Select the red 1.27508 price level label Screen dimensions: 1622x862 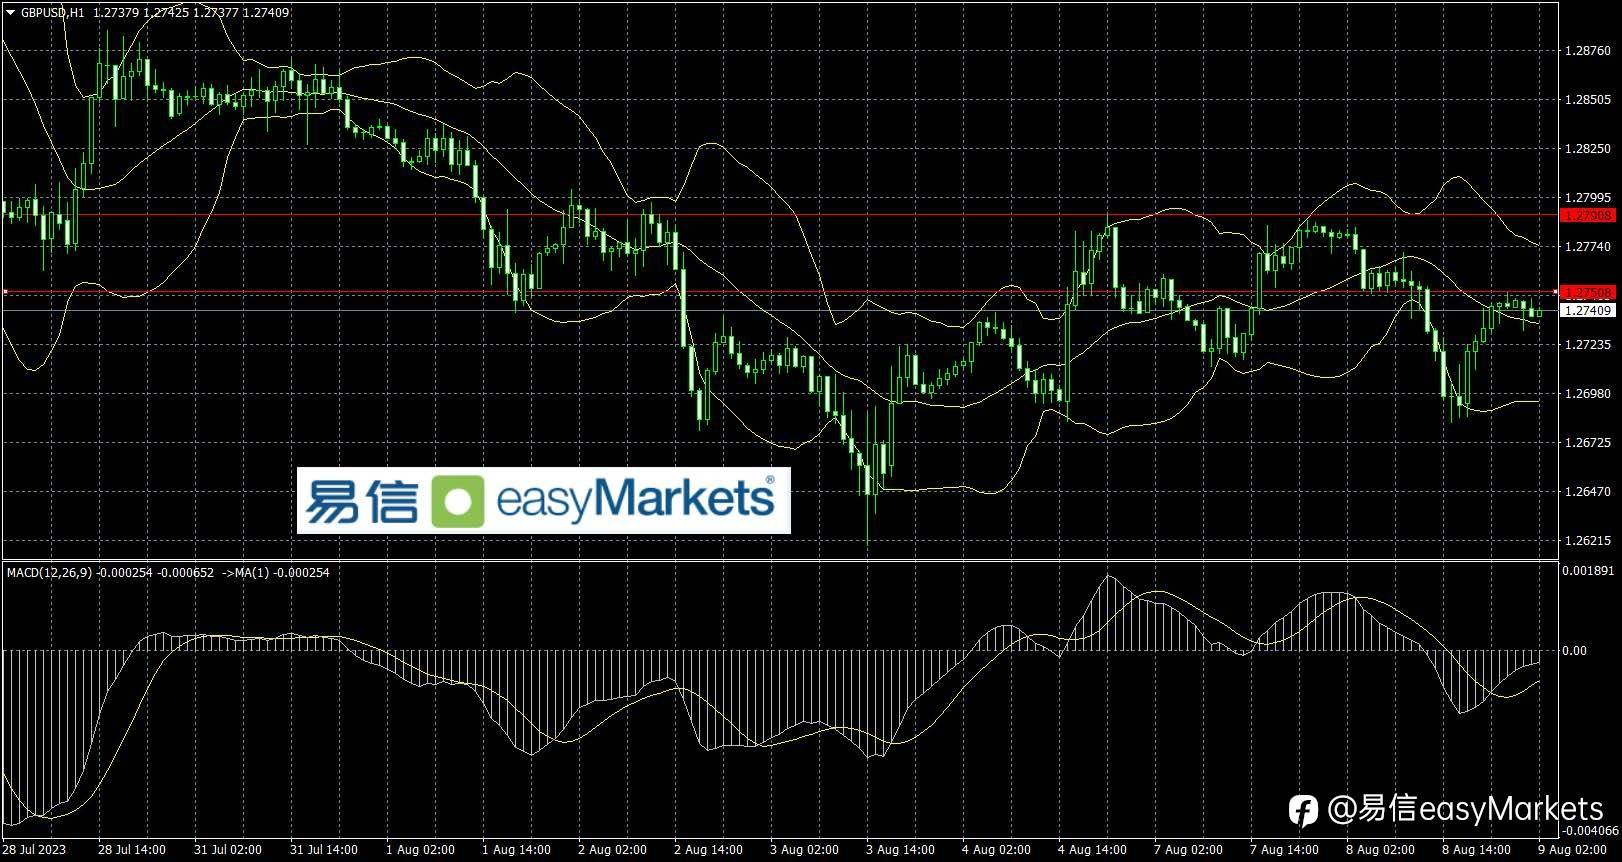(1588, 292)
